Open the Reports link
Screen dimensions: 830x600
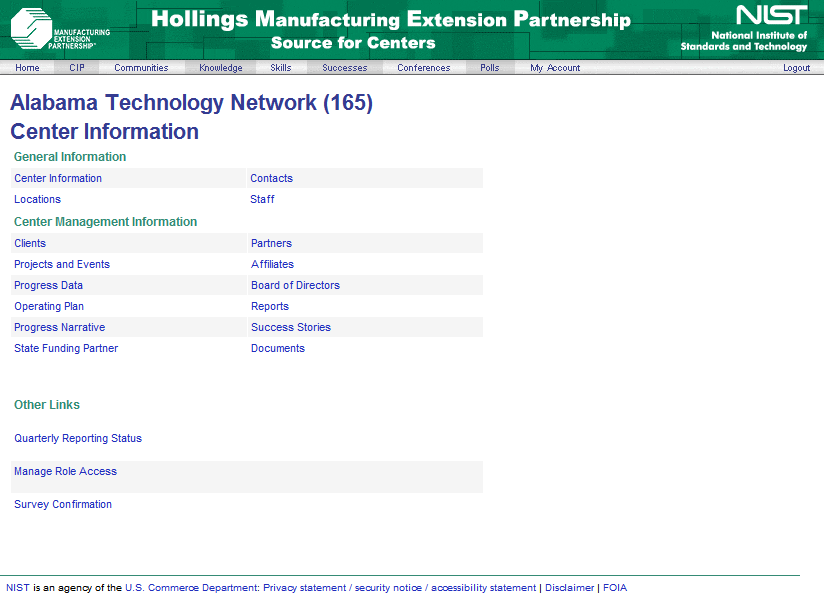tap(269, 307)
